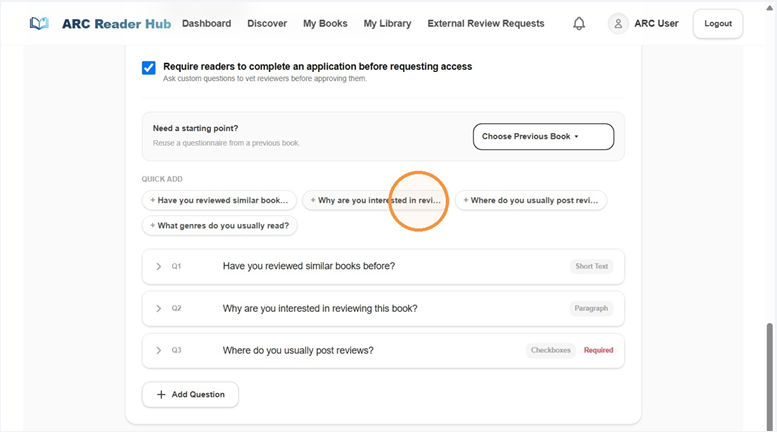
Task: Click the Checkboxes type badge
Action: (x=551, y=350)
